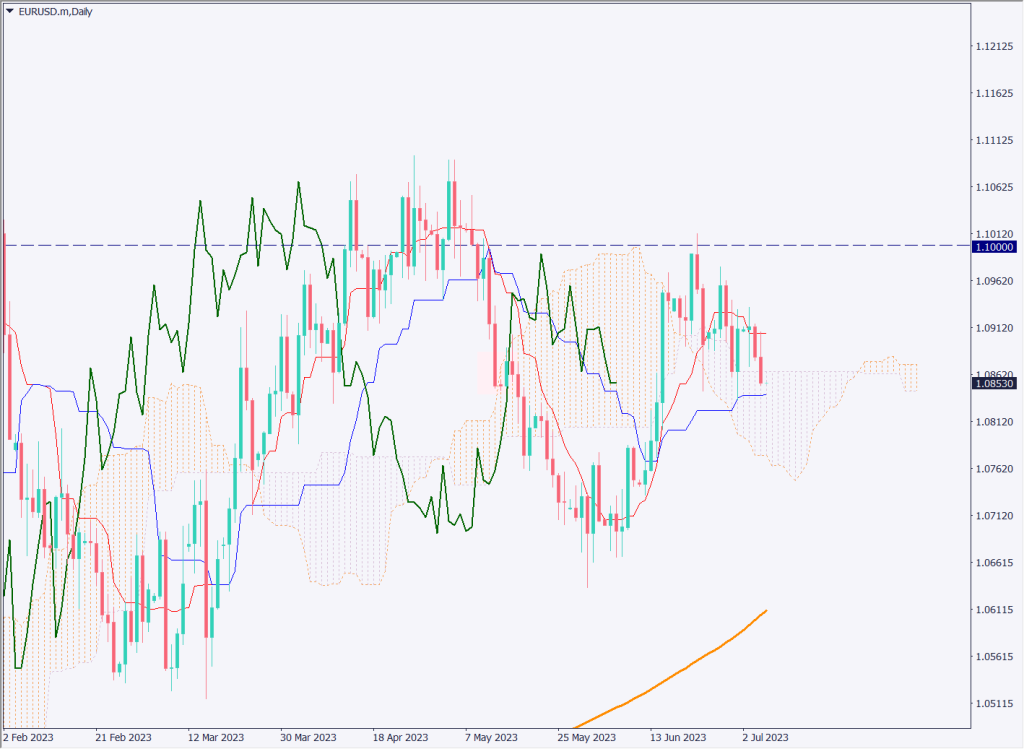The image size is (1024, 749).
Task: Click the 1.06115 price axis value
Action: pos(995,610)
